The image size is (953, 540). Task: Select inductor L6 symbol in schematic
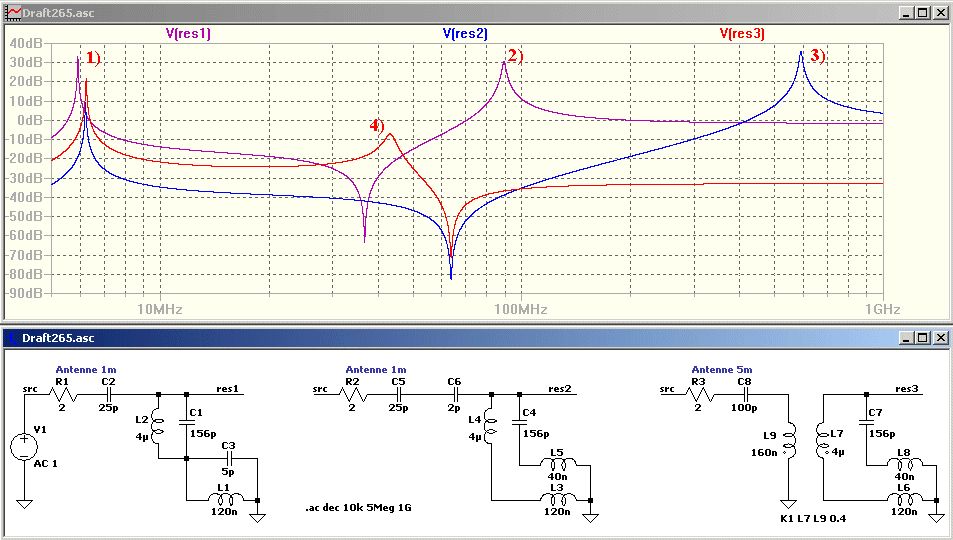click(903, 499)
